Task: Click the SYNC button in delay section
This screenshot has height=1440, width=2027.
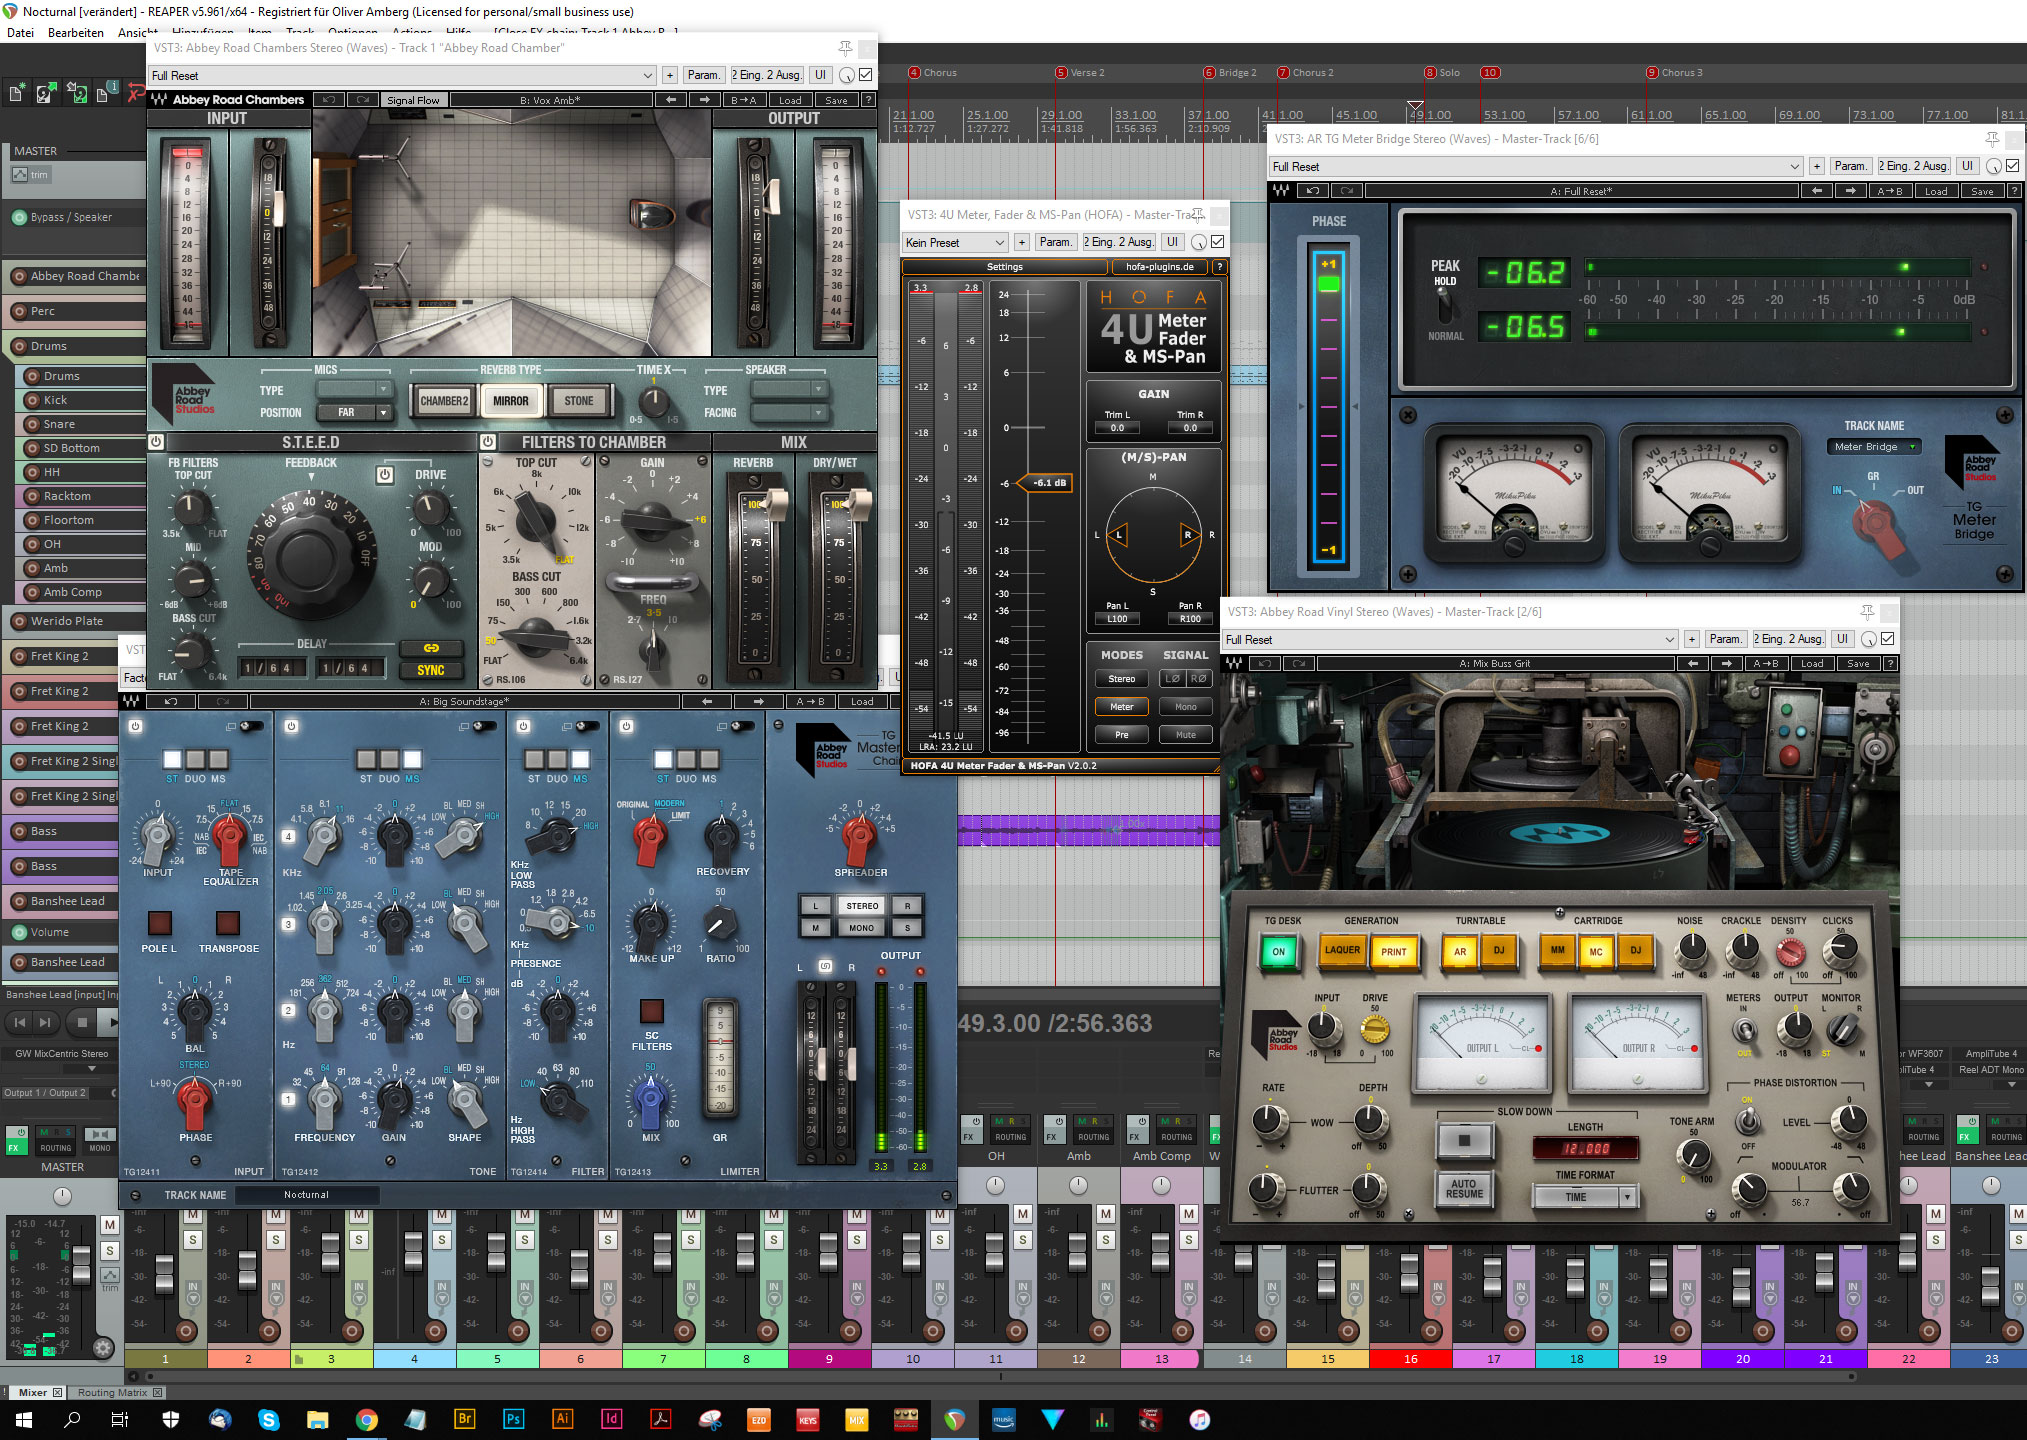Action: [431, 671]
